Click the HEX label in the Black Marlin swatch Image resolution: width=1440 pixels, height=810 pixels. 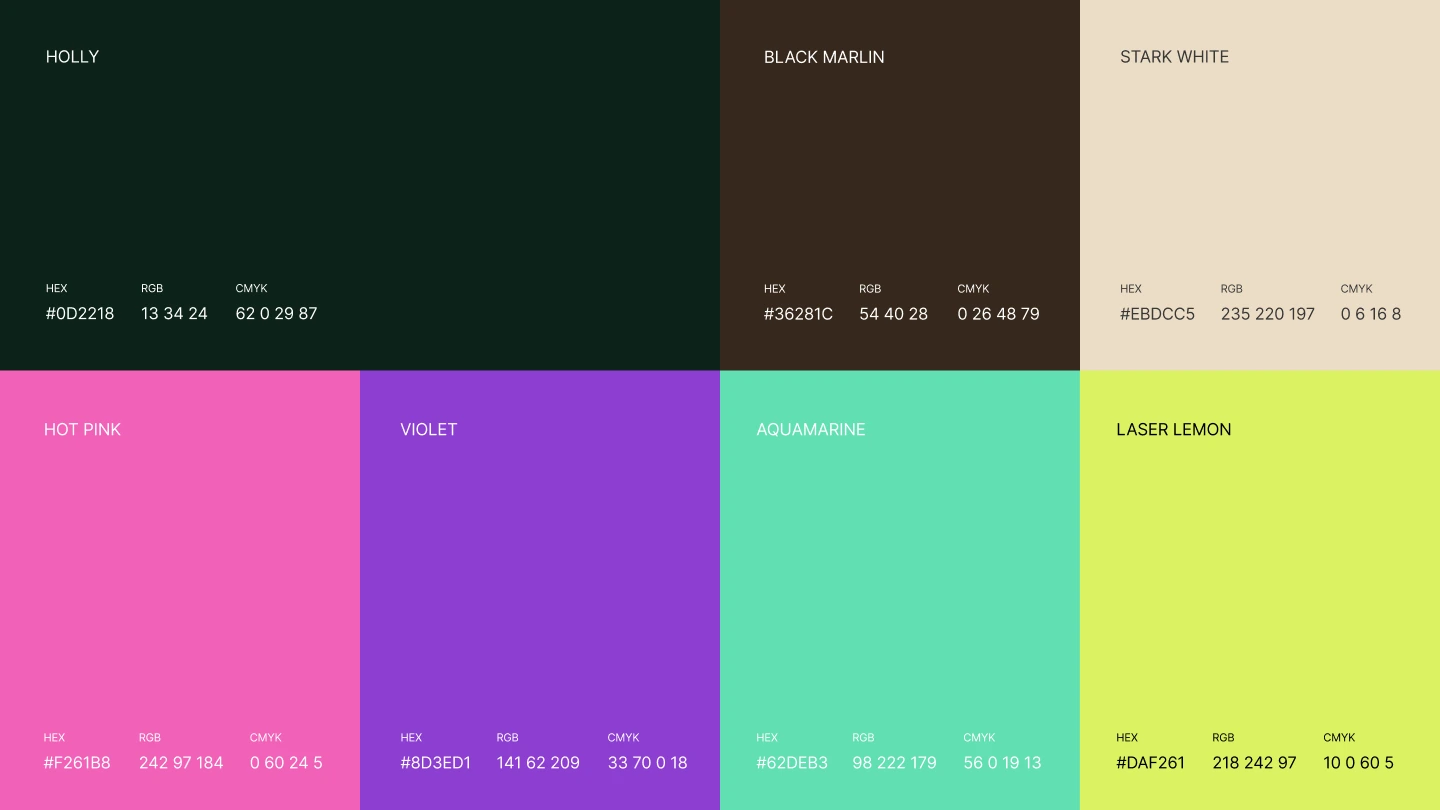pos(775,289)
